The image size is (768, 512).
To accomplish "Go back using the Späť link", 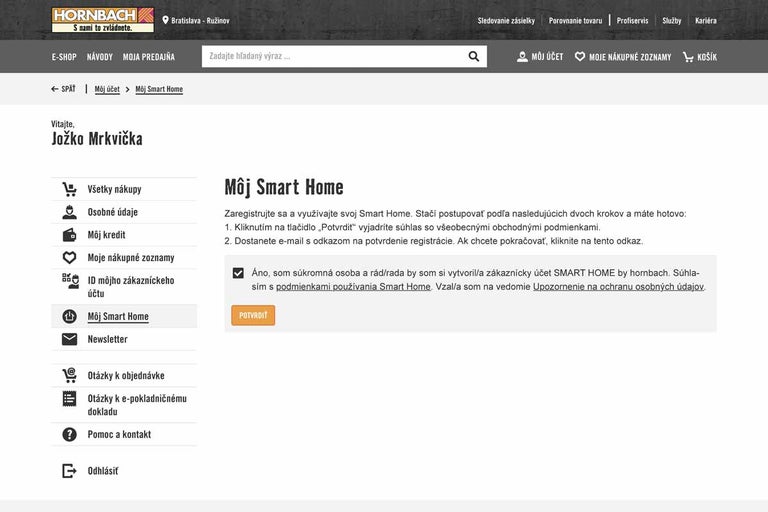I will pos(63,89).
